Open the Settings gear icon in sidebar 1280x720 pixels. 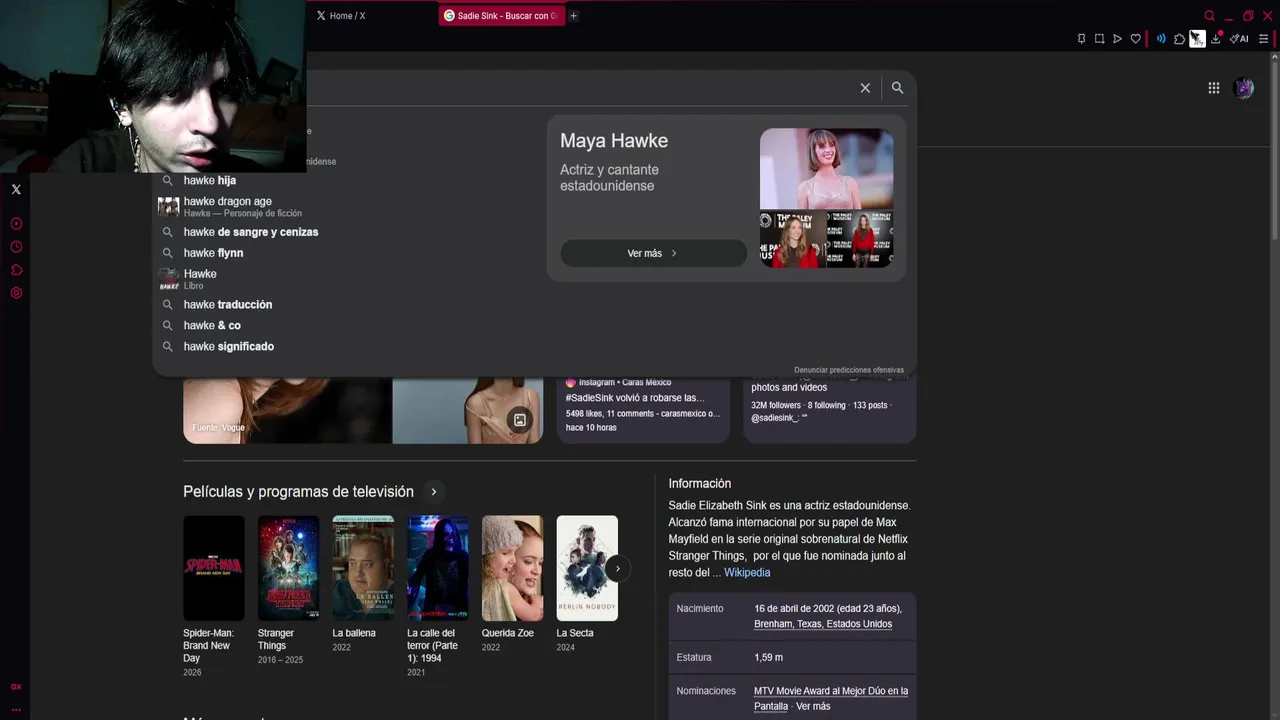[x=16, y=293]
